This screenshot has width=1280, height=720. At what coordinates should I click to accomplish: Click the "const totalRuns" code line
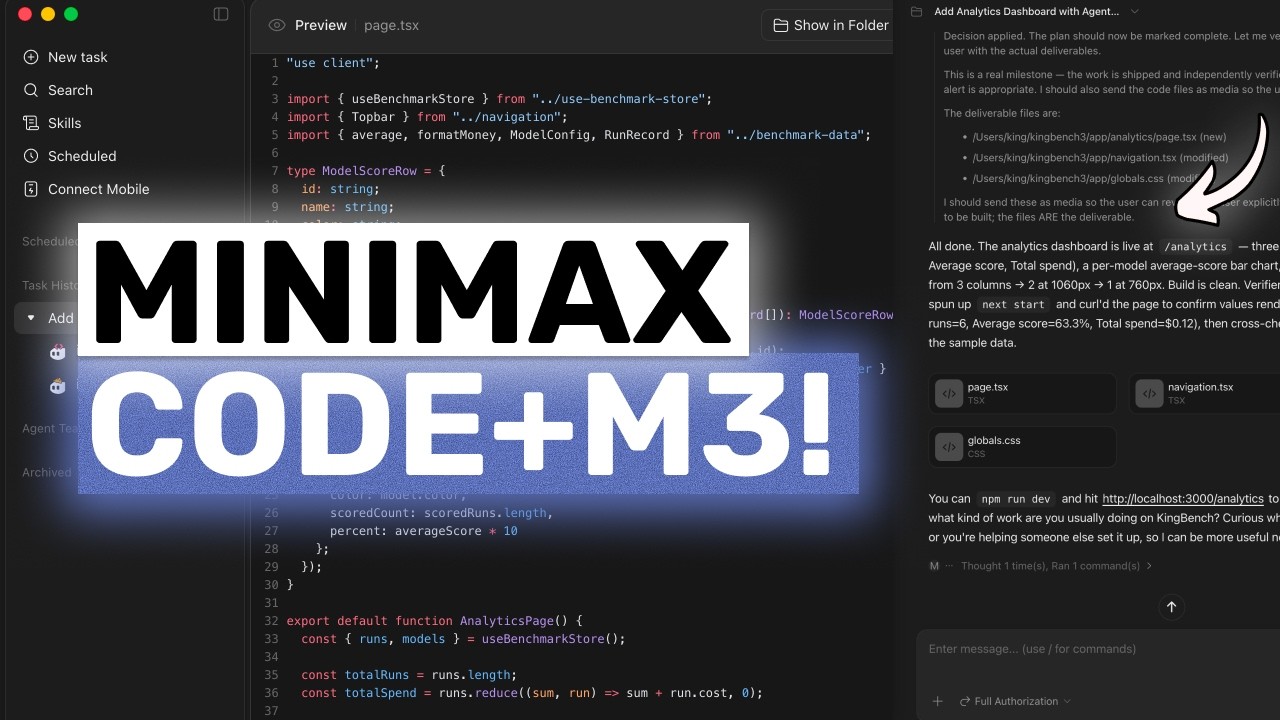point(408,675)
